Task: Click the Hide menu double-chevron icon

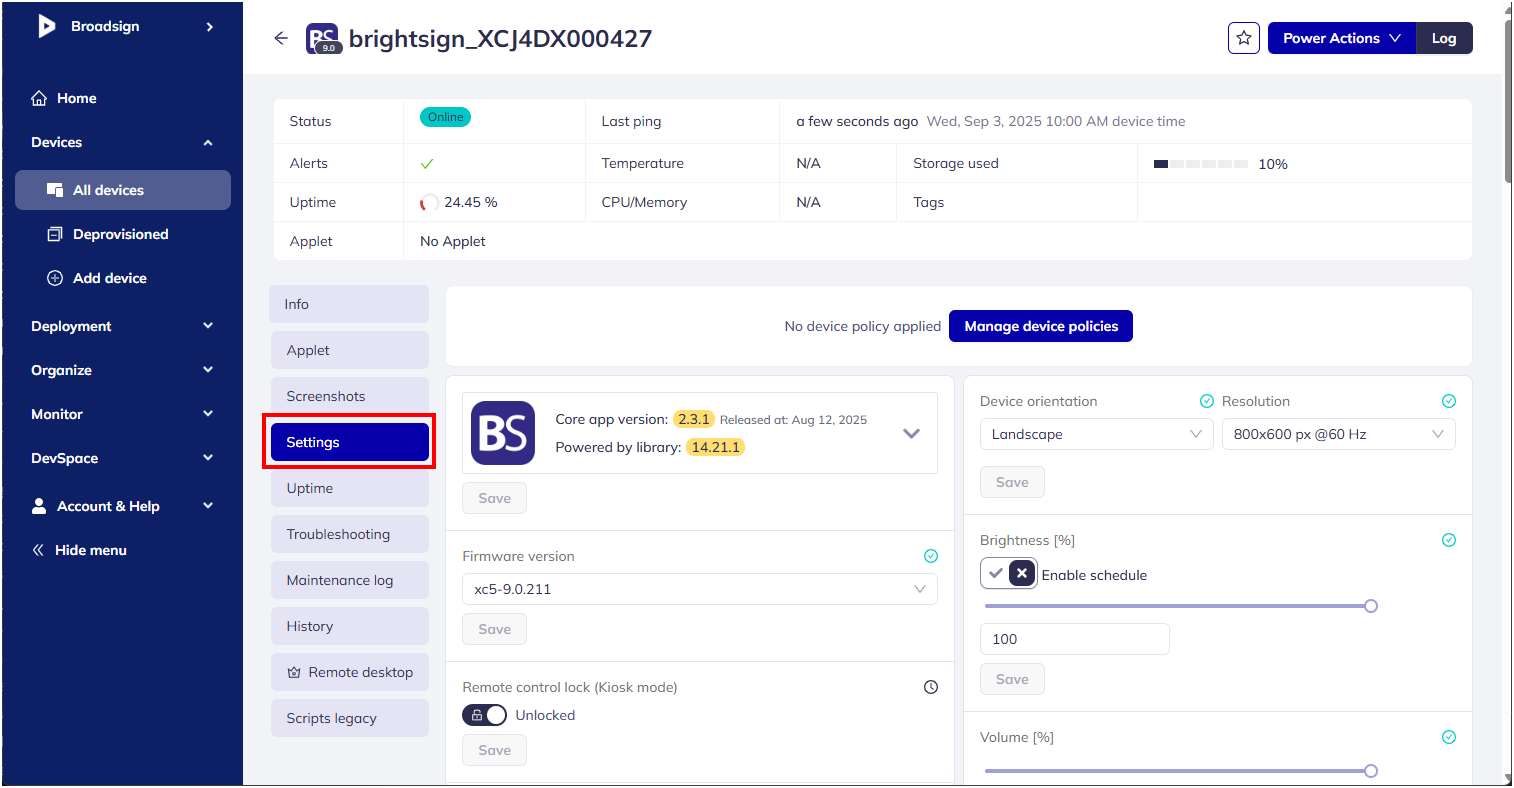Action: tap(38, 550)
